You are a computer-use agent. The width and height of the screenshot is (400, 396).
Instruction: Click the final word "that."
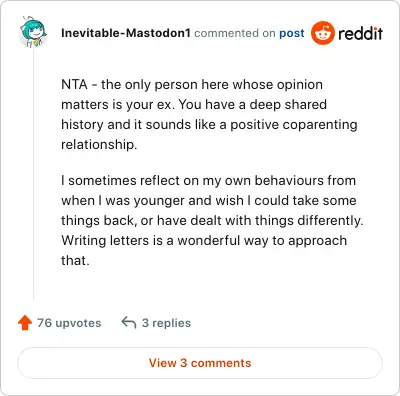coord(75,260)
